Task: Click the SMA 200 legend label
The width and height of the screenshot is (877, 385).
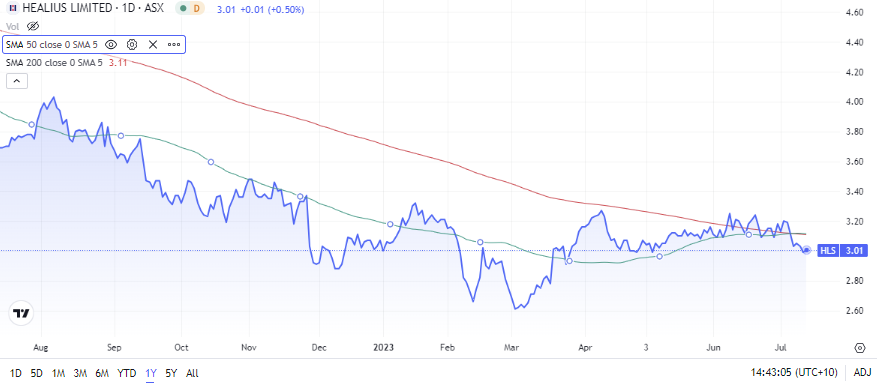Action: coord(54,63)
